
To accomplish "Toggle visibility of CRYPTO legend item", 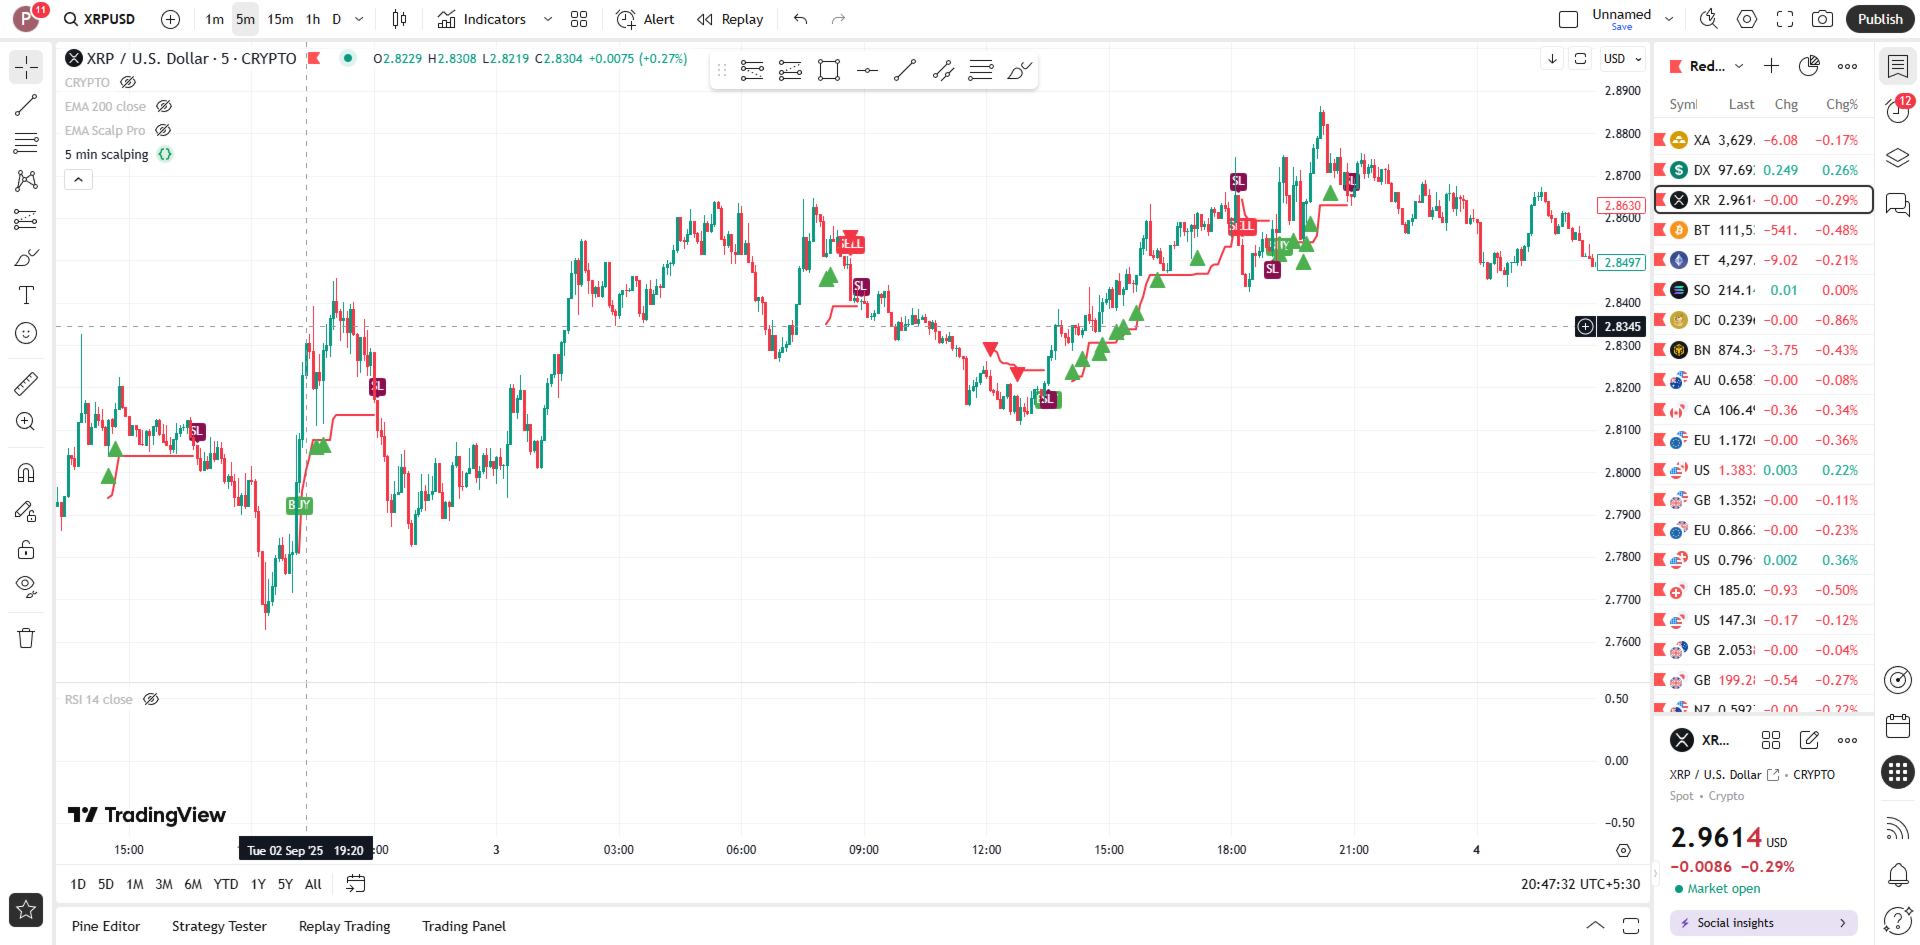I will pyautogui.click(x=128, y=82).
